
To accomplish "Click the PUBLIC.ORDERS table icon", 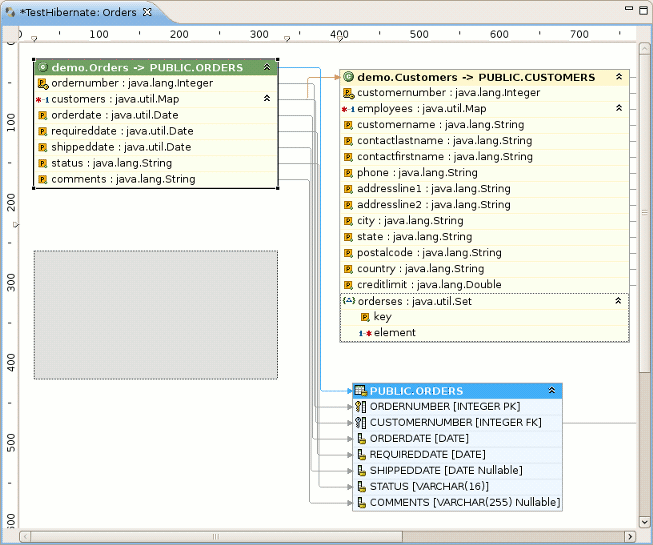I will point(360,391).
